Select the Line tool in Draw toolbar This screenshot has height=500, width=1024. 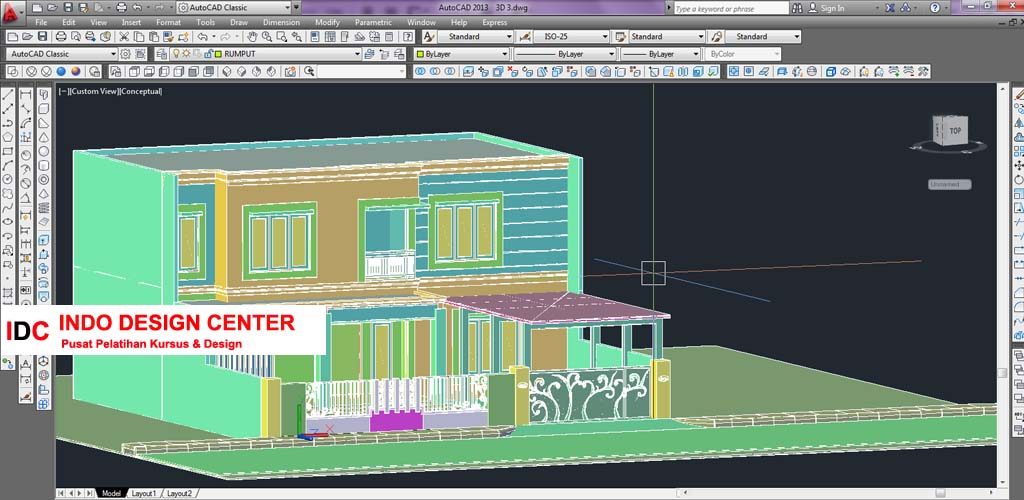(8, 95)
